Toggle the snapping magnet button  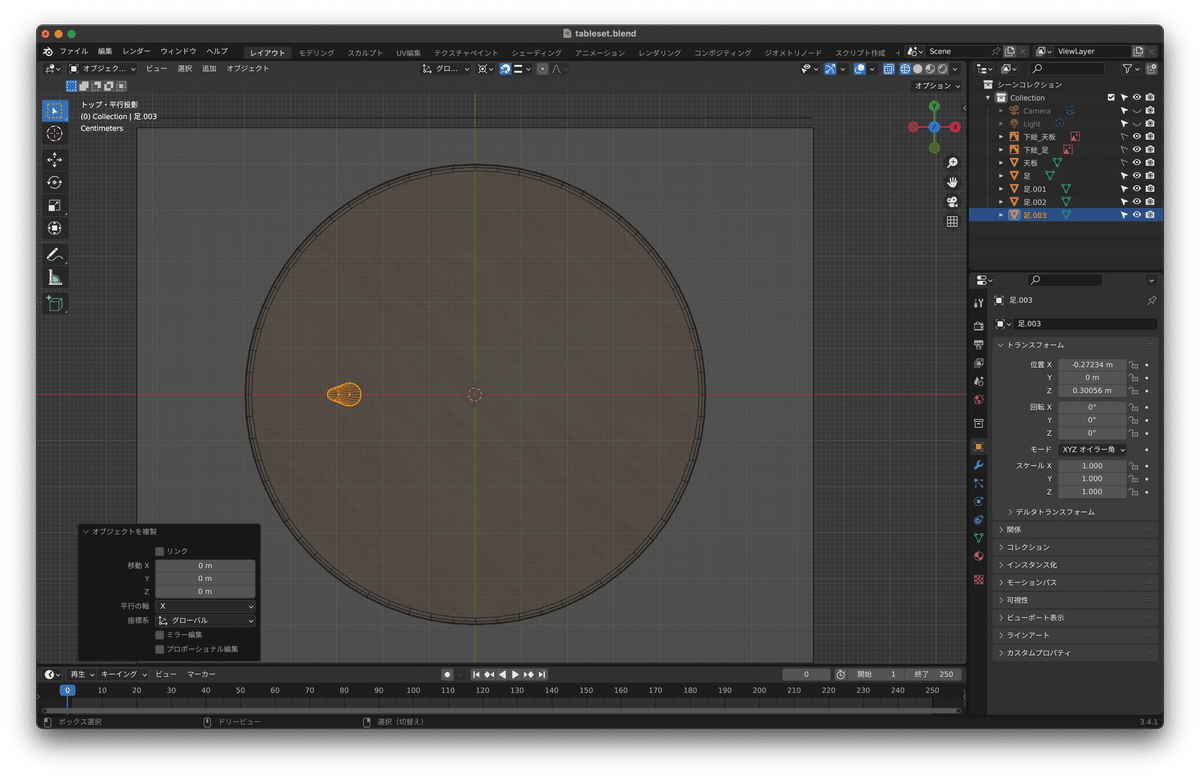[x=505, y=69]
